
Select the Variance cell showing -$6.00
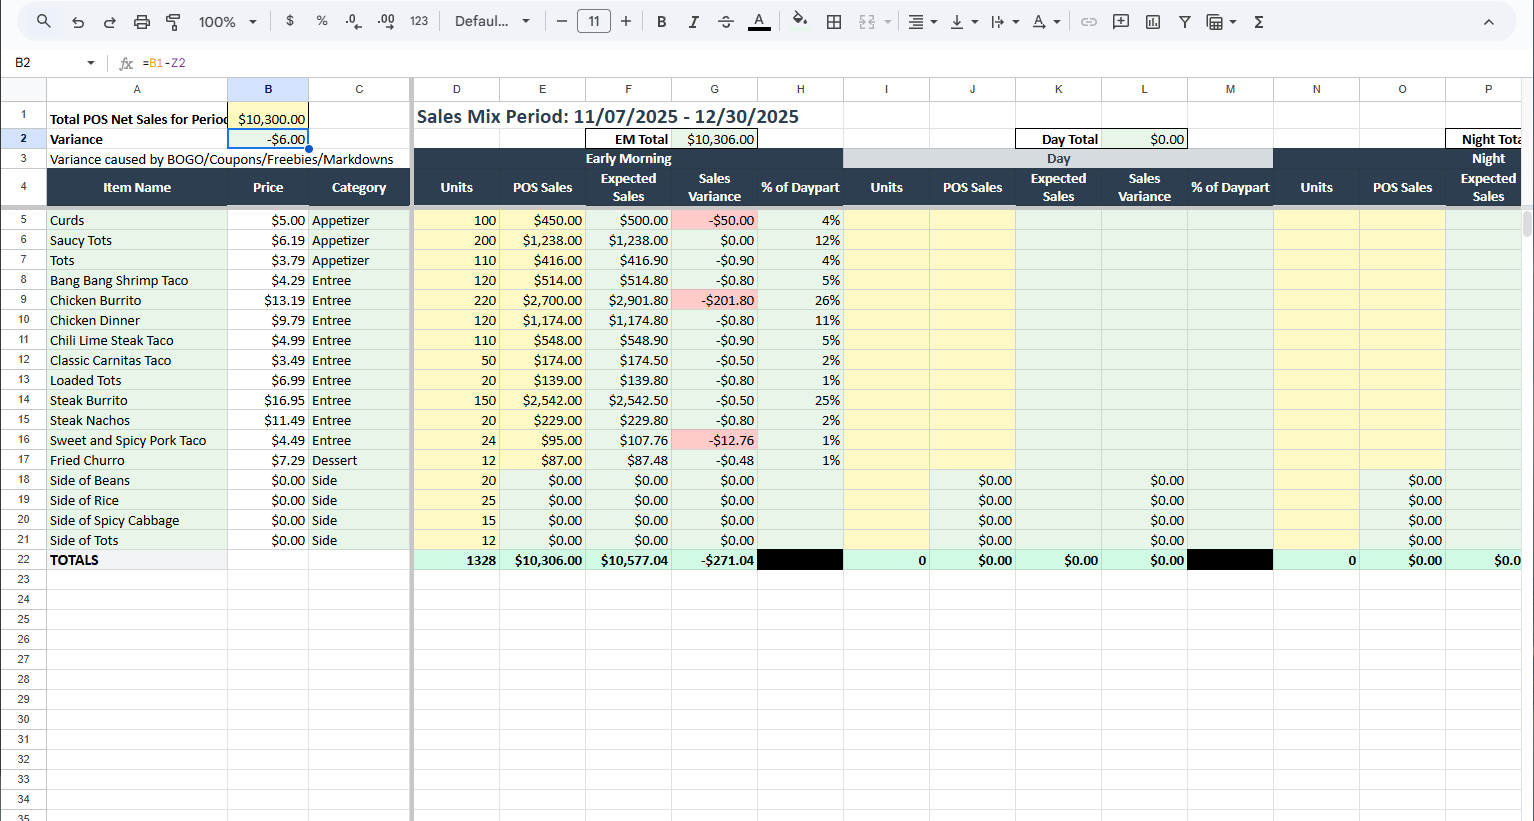click(x=268, y=139)
